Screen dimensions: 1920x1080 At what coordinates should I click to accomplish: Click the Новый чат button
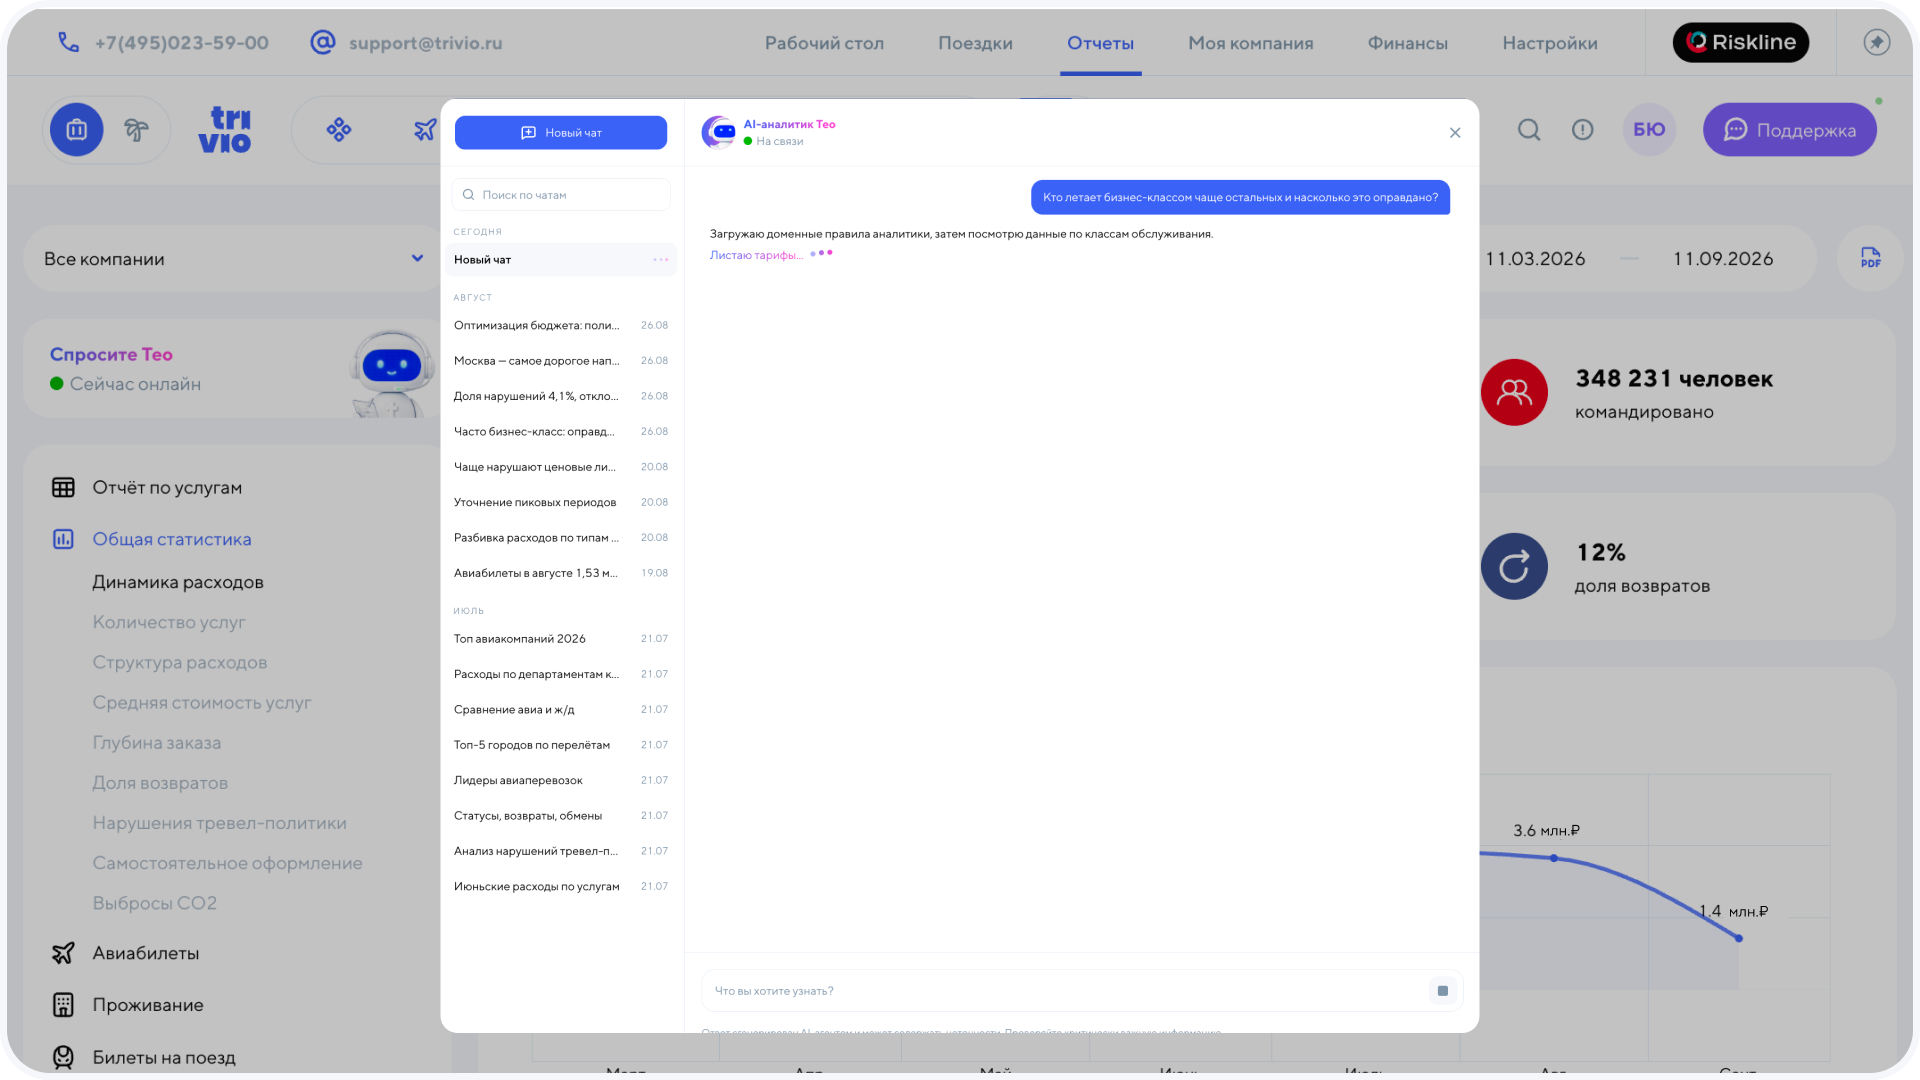[x=561, y=133]
